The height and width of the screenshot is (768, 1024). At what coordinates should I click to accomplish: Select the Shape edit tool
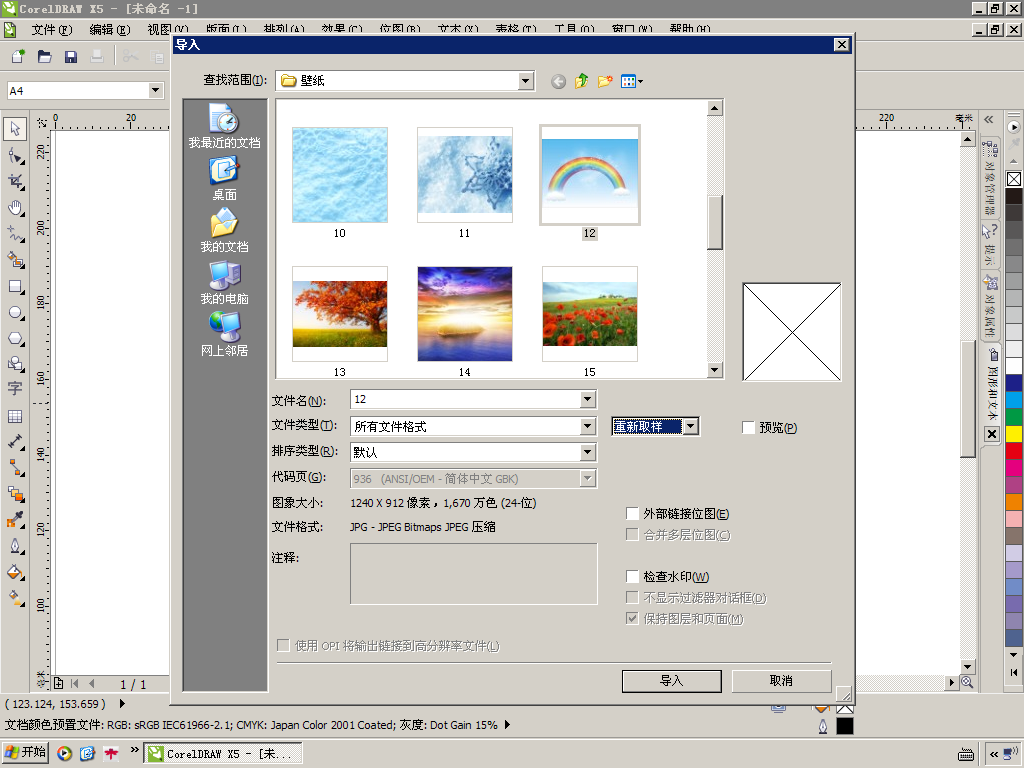15,155
